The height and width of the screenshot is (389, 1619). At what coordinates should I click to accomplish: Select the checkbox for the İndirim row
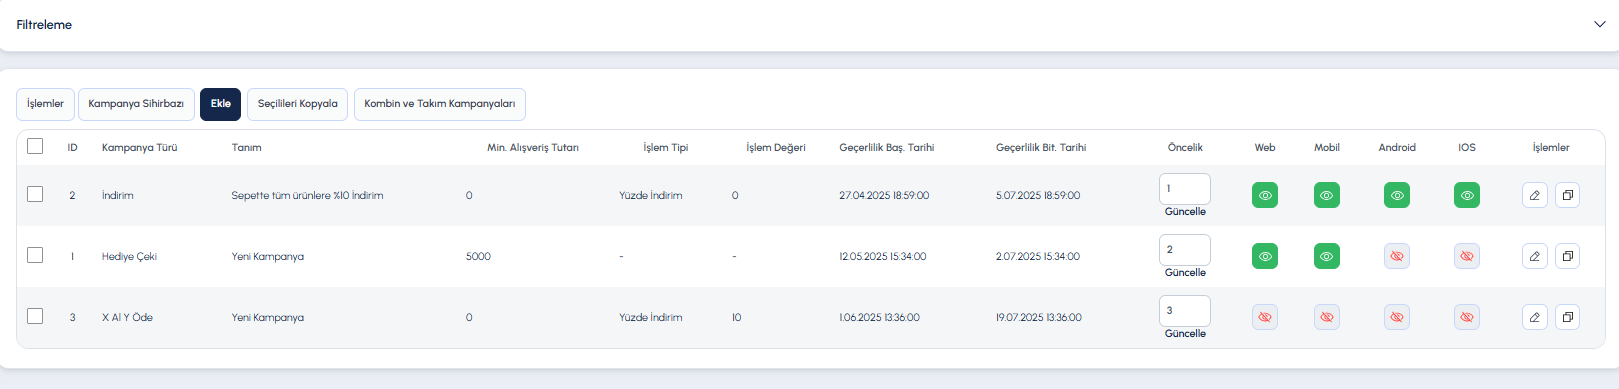(x=35, y=194)
